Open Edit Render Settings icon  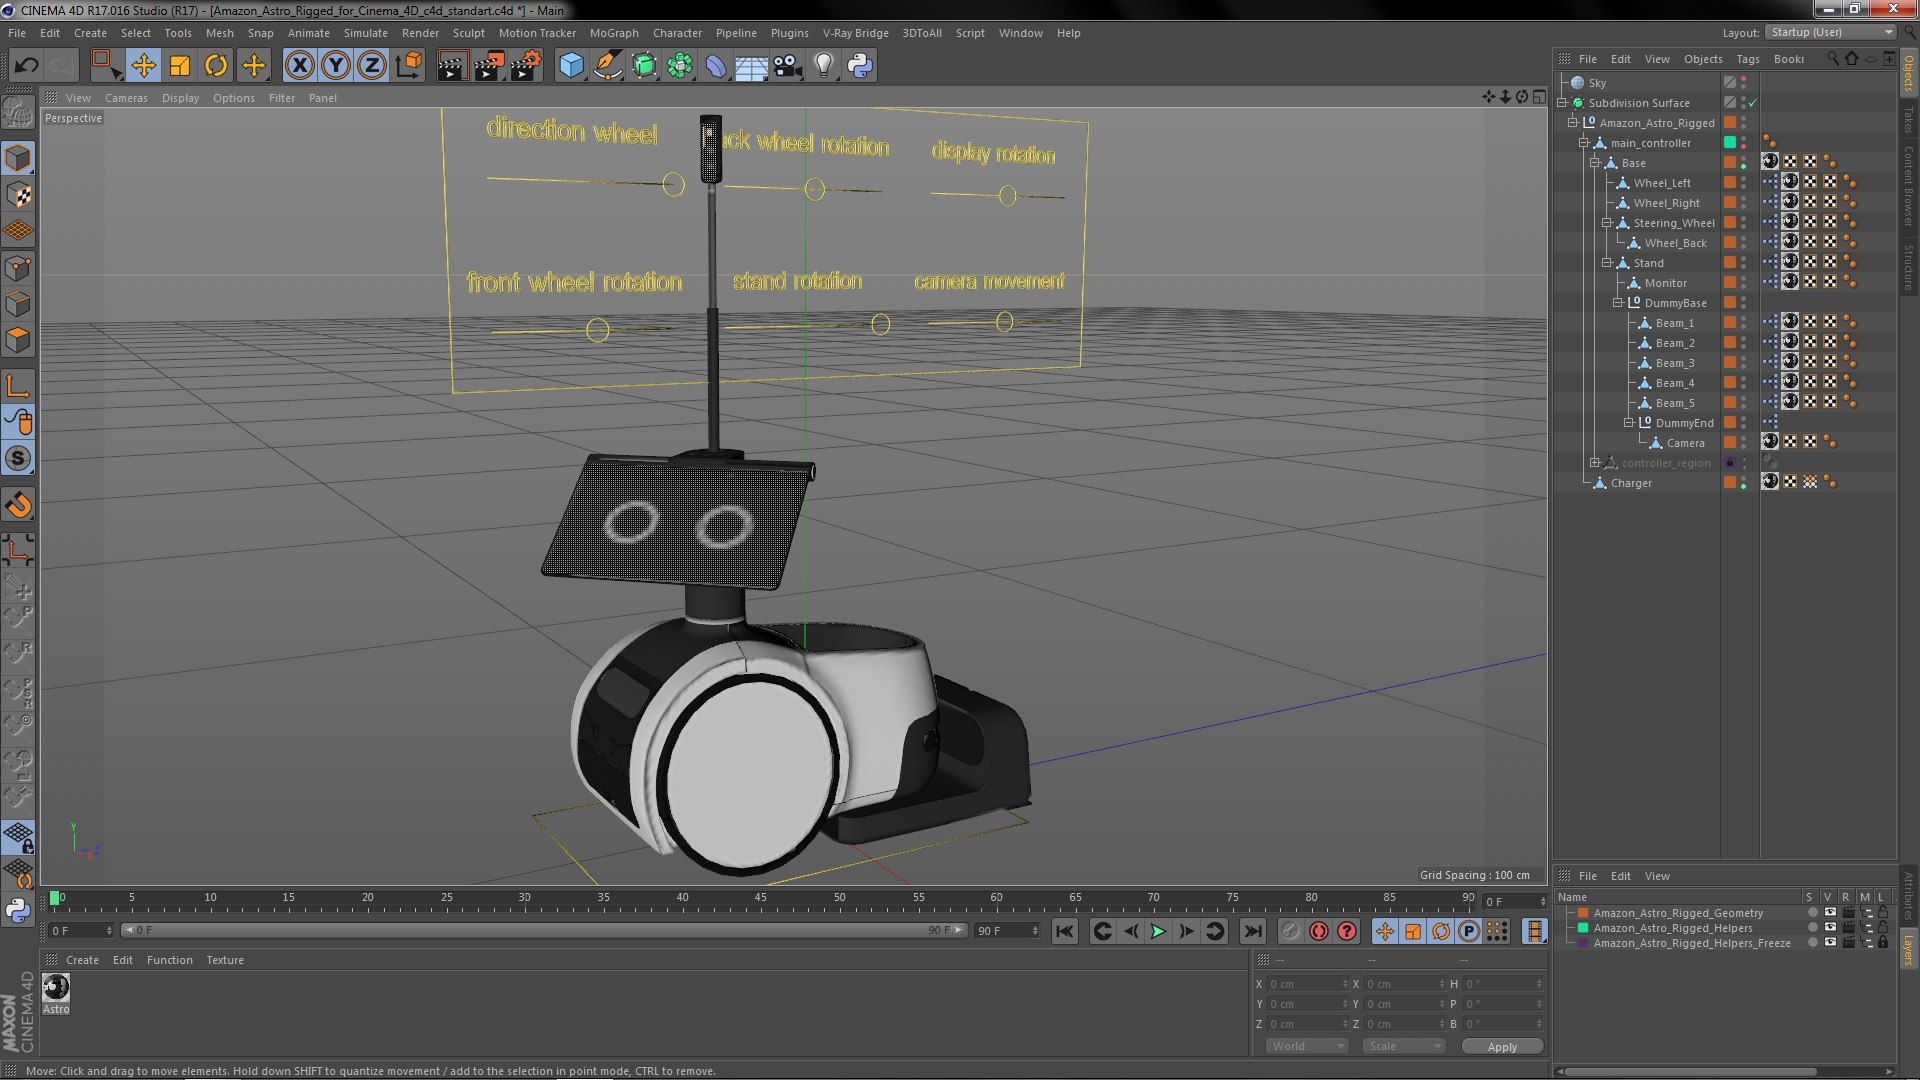pos(526,66)
